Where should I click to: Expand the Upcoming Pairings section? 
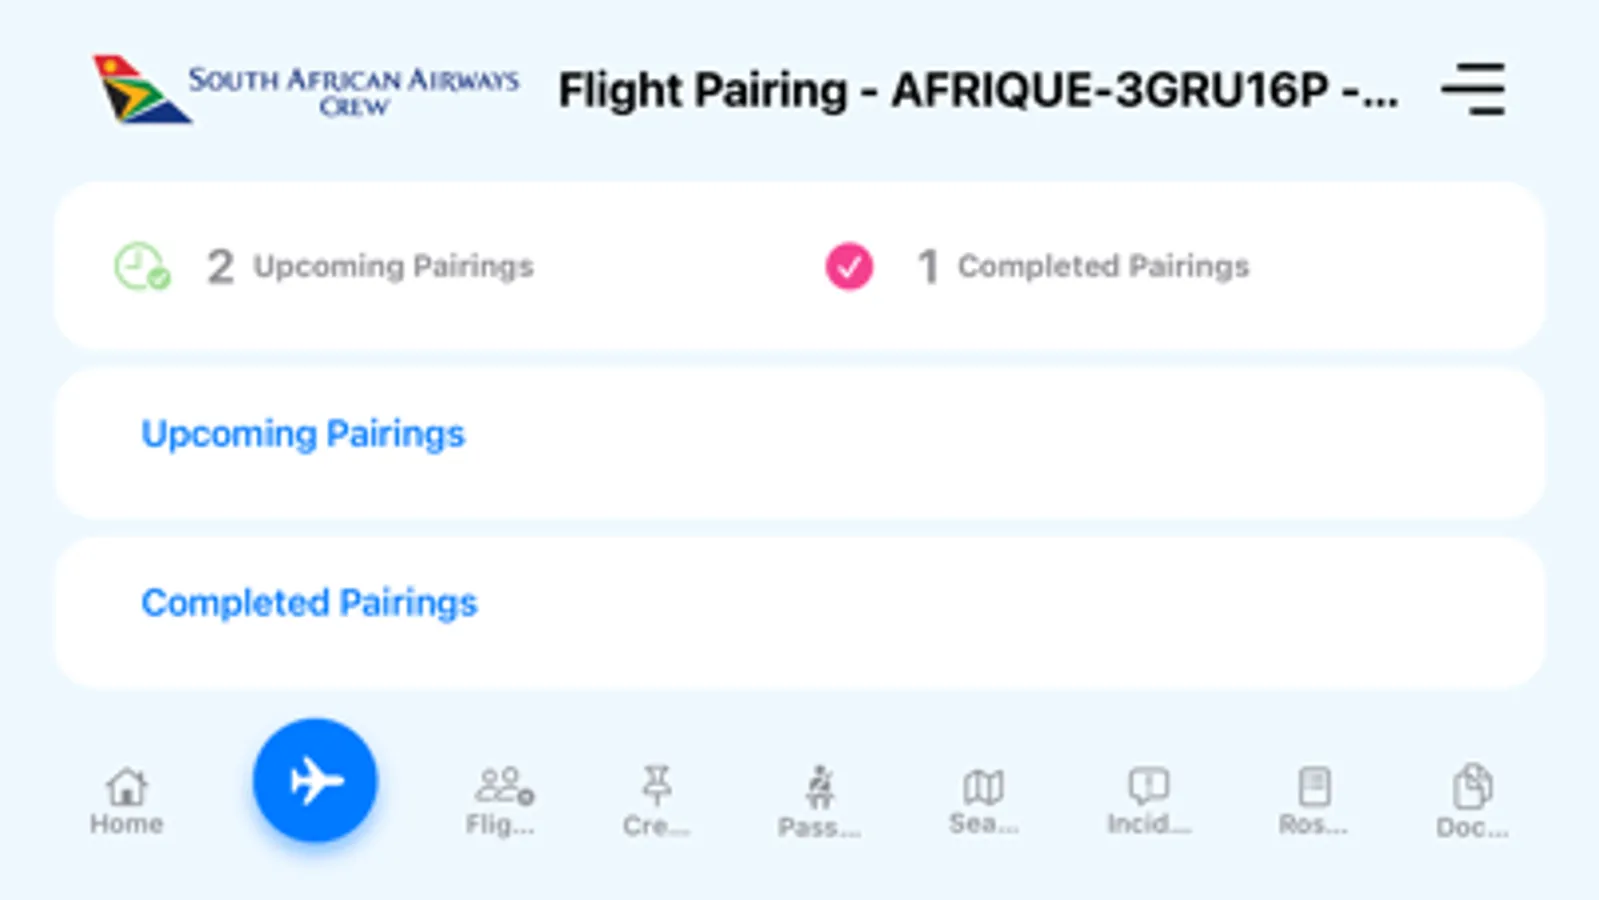[303, 434]
